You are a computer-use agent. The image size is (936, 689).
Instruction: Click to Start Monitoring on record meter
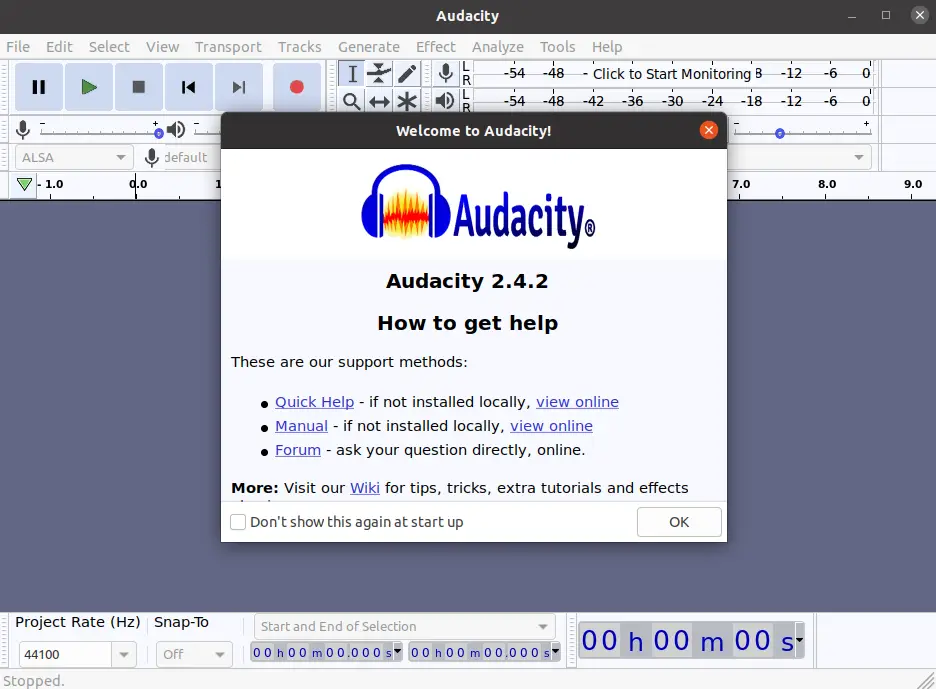pyautogui.click(x=672, y=73)
